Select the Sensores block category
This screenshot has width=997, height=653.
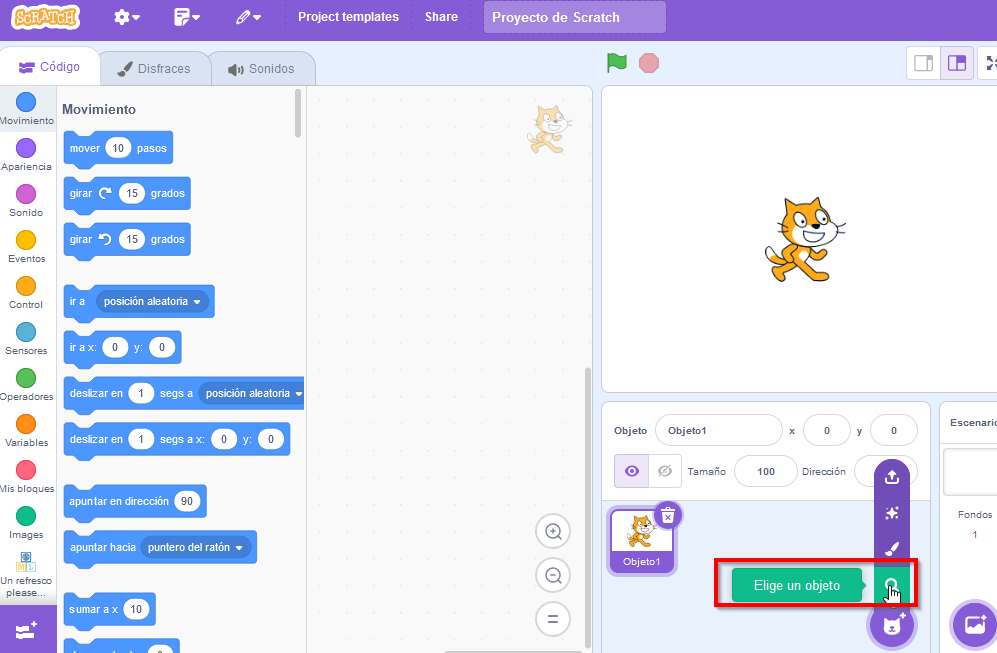[x=26, y=339]
